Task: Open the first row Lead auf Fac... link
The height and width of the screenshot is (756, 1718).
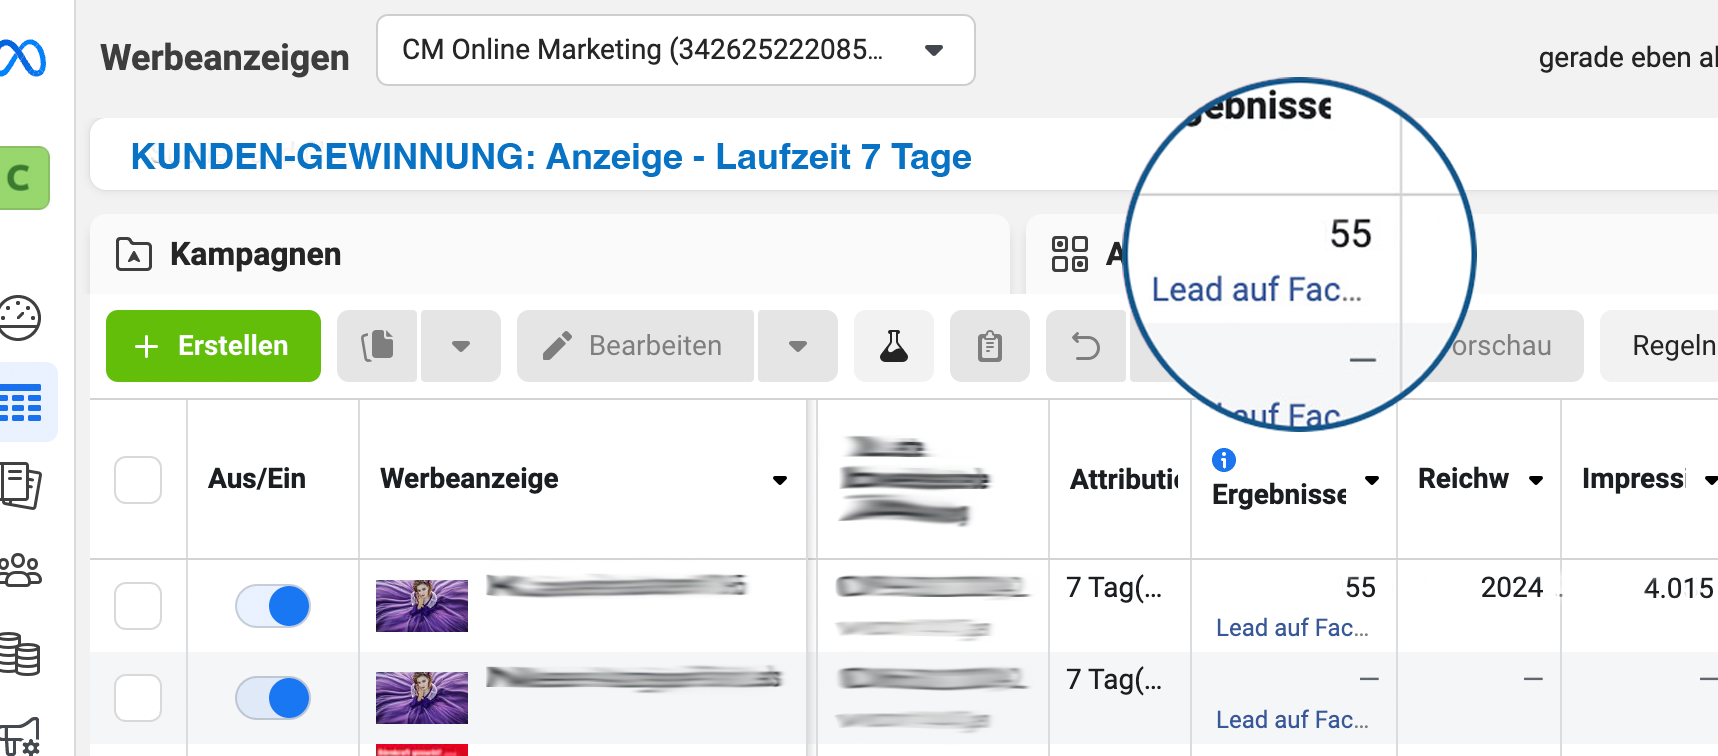Action: click(1292, 628)
